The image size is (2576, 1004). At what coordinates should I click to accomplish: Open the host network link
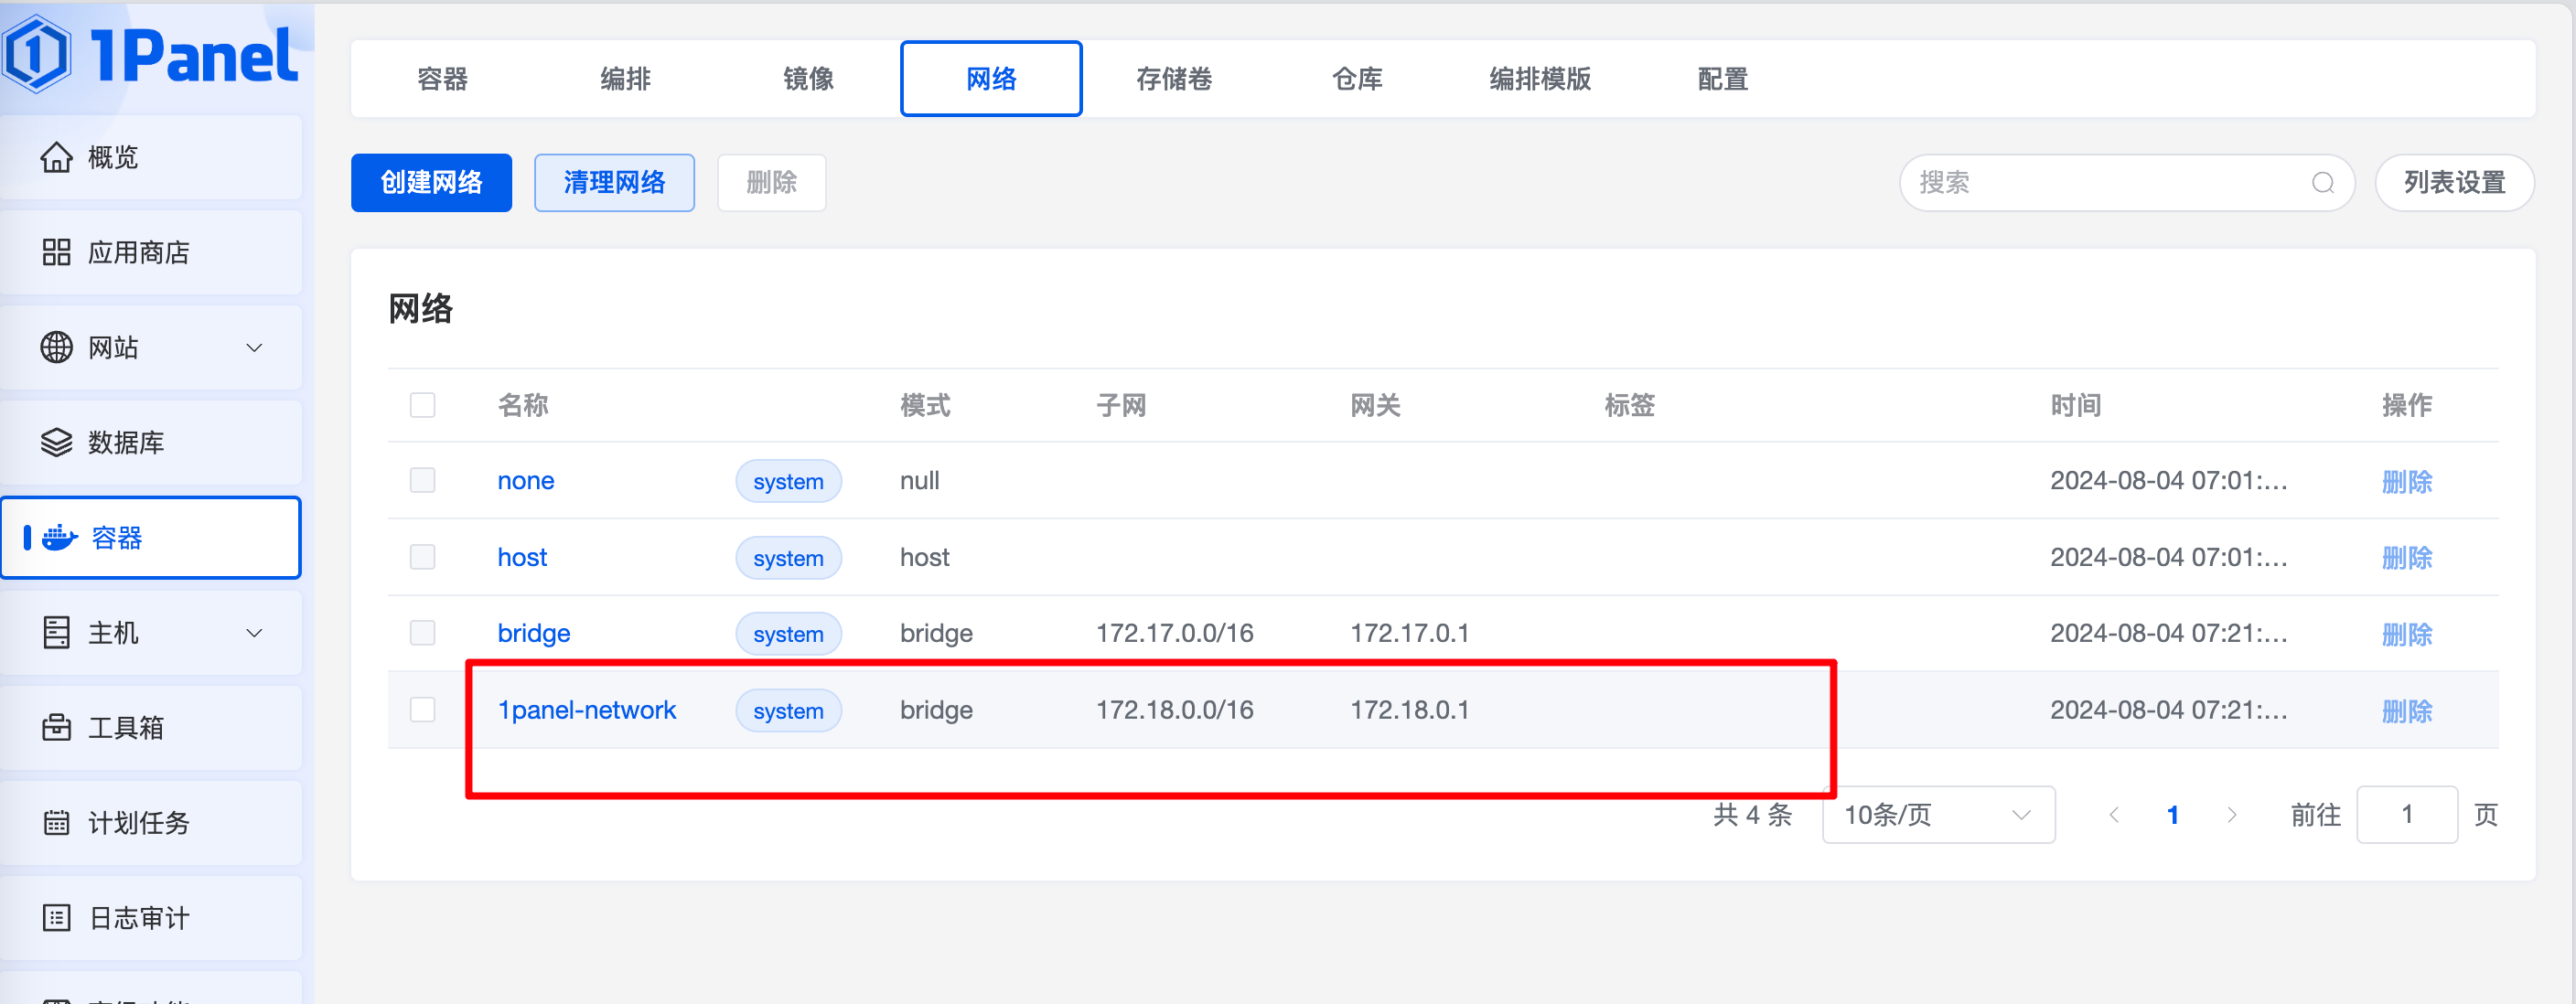click(x=522, y=557)
